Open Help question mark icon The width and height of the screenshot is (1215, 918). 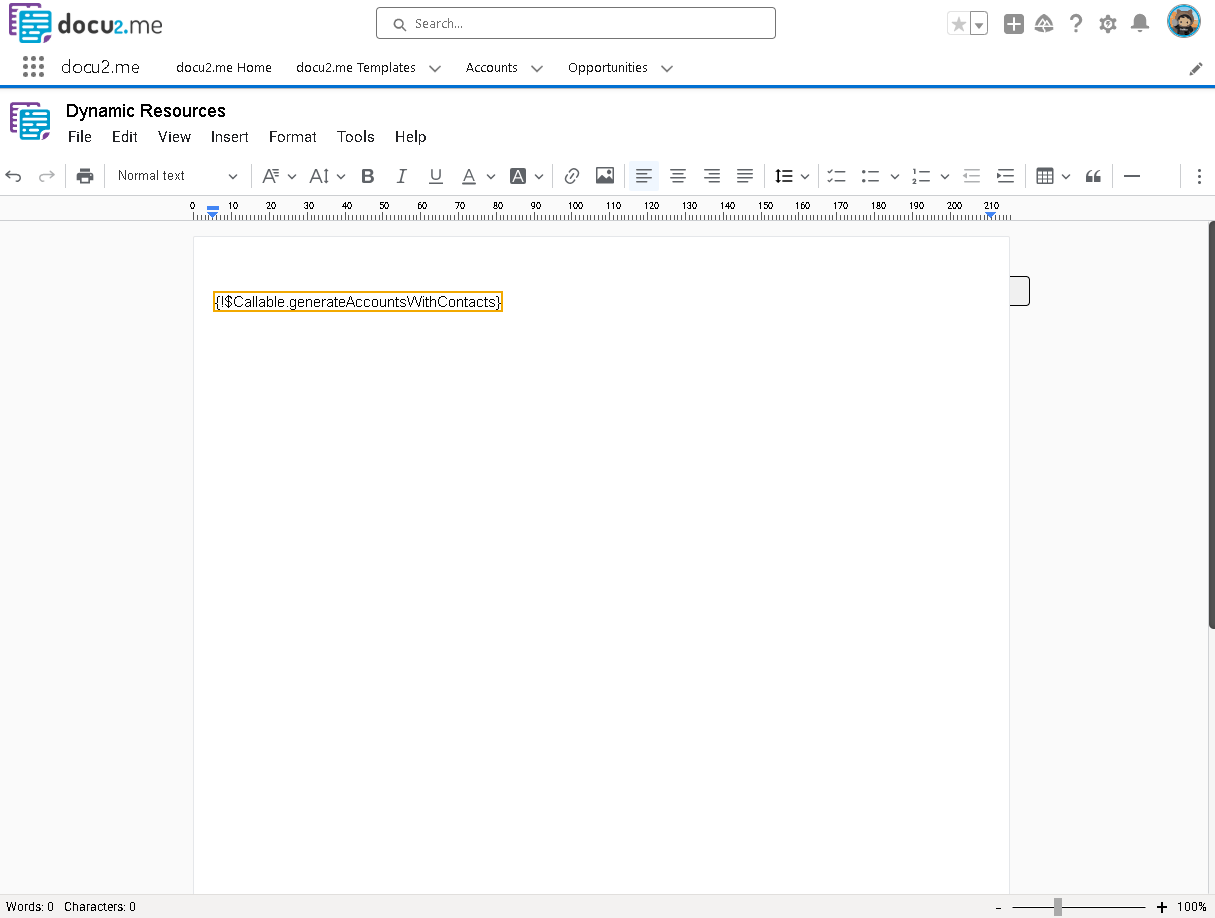[1076, 24]
